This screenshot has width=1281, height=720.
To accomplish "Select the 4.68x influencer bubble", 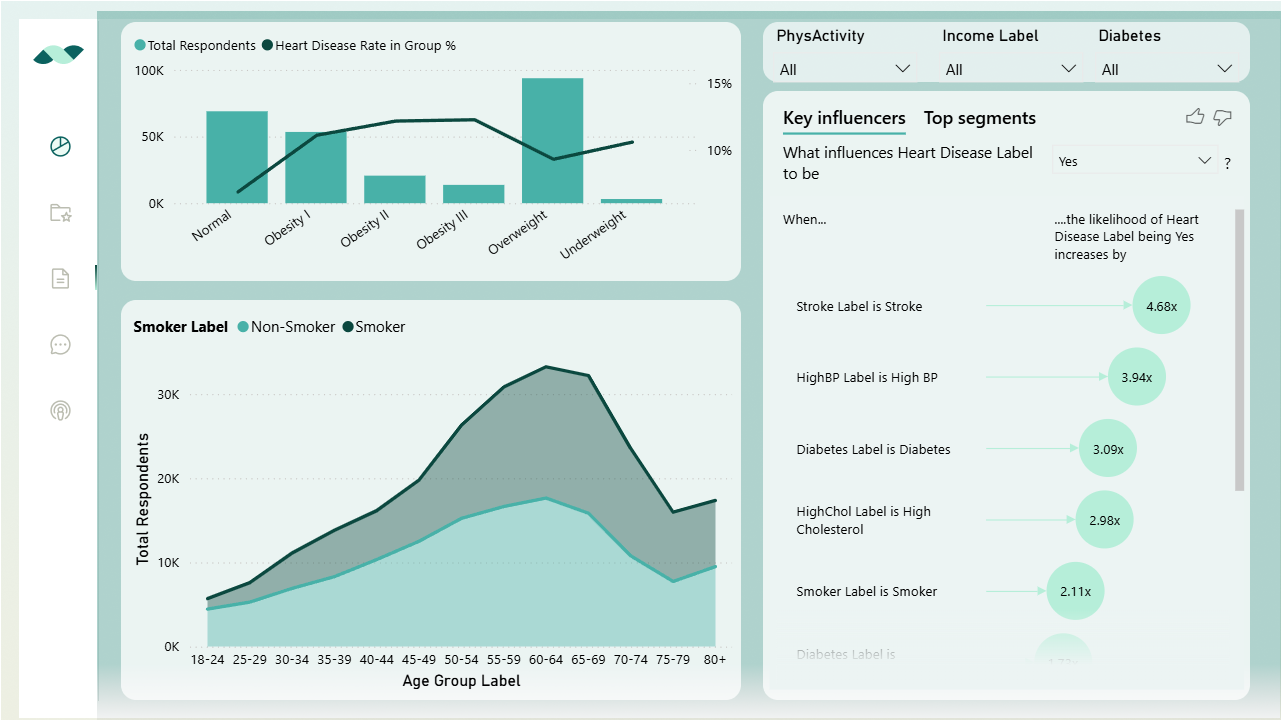I will point(1162,306).
